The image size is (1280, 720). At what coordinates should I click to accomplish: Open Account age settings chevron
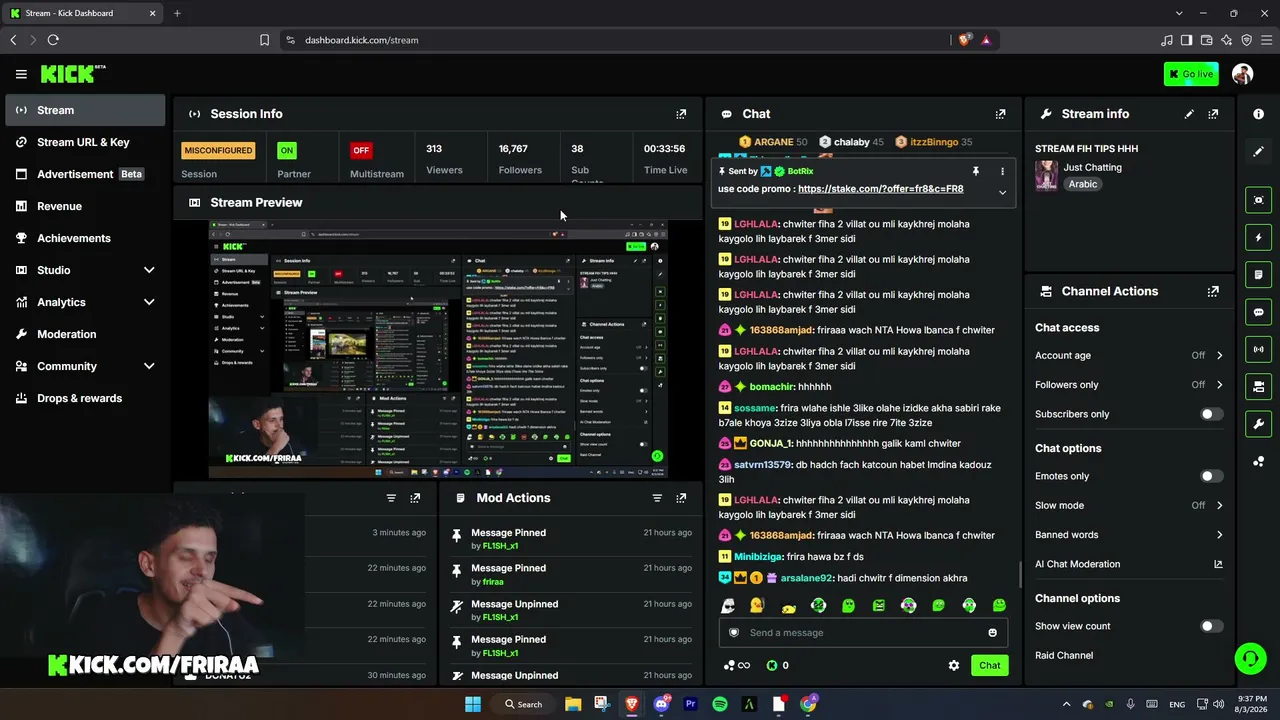[x=1219, y=355]
